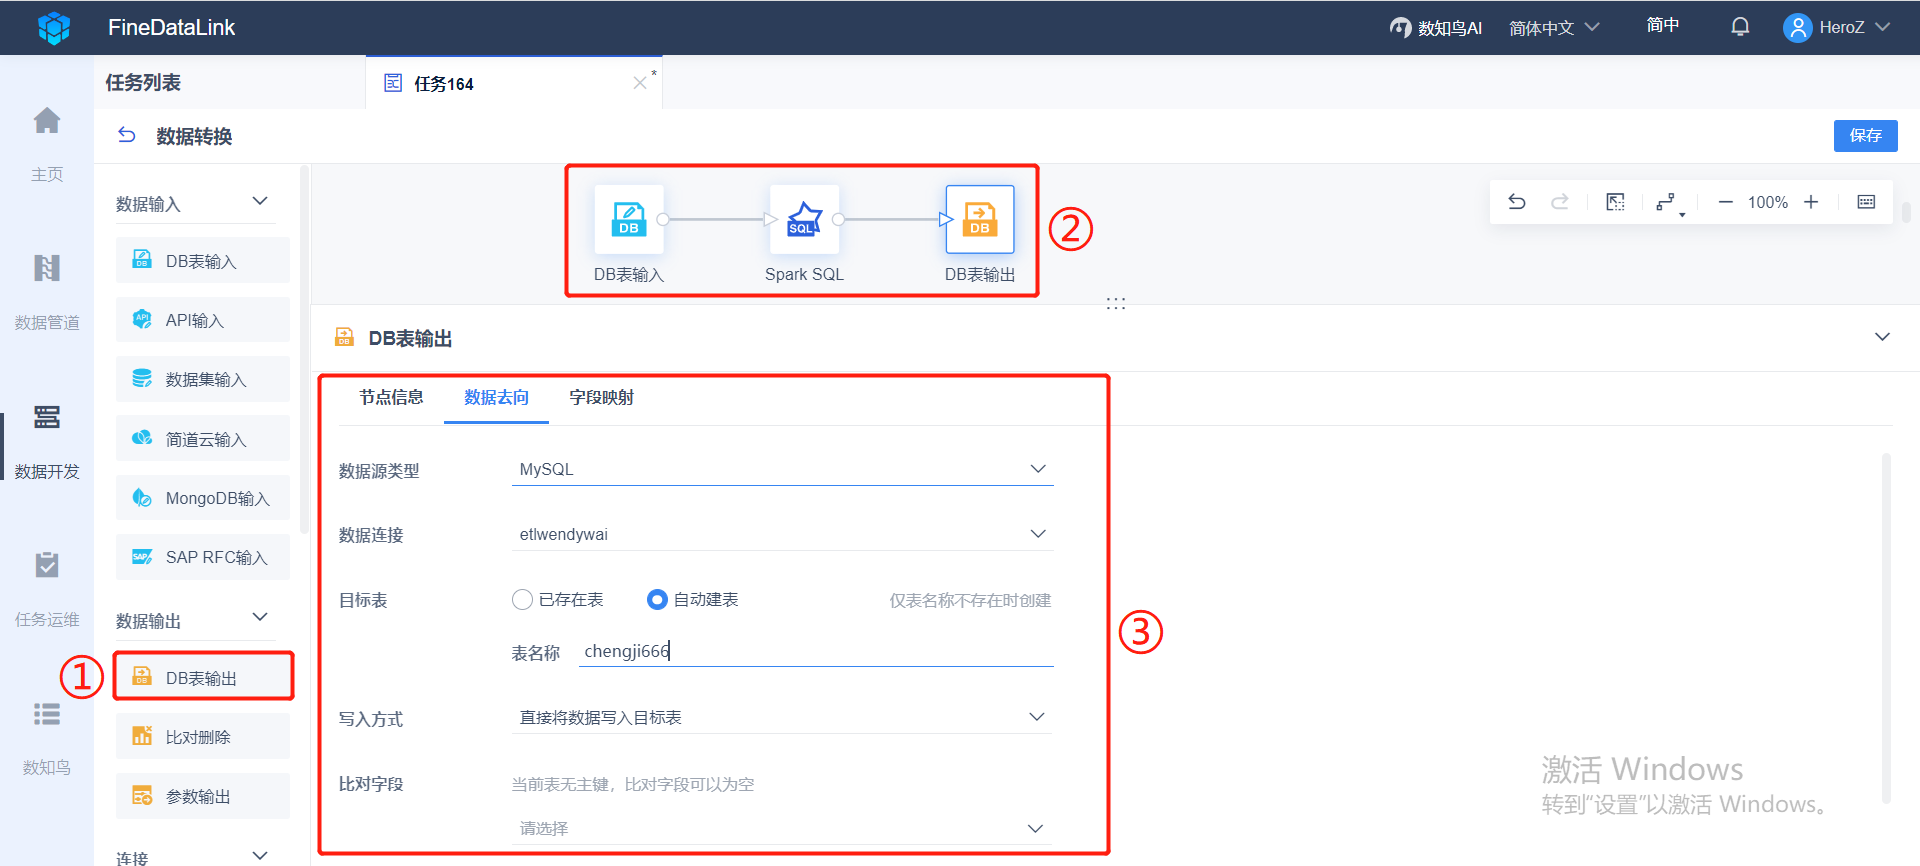
Task: Zoom out the canvas
Action: click(1725, 202)
